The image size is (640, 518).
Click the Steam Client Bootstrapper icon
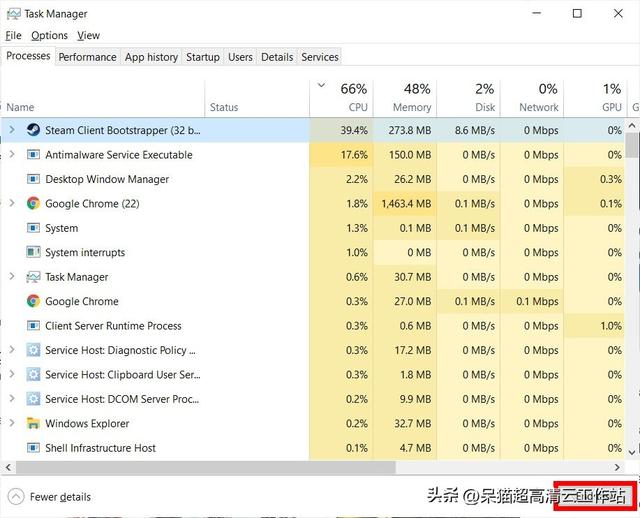pyautogui.click(x=33, y=130)
